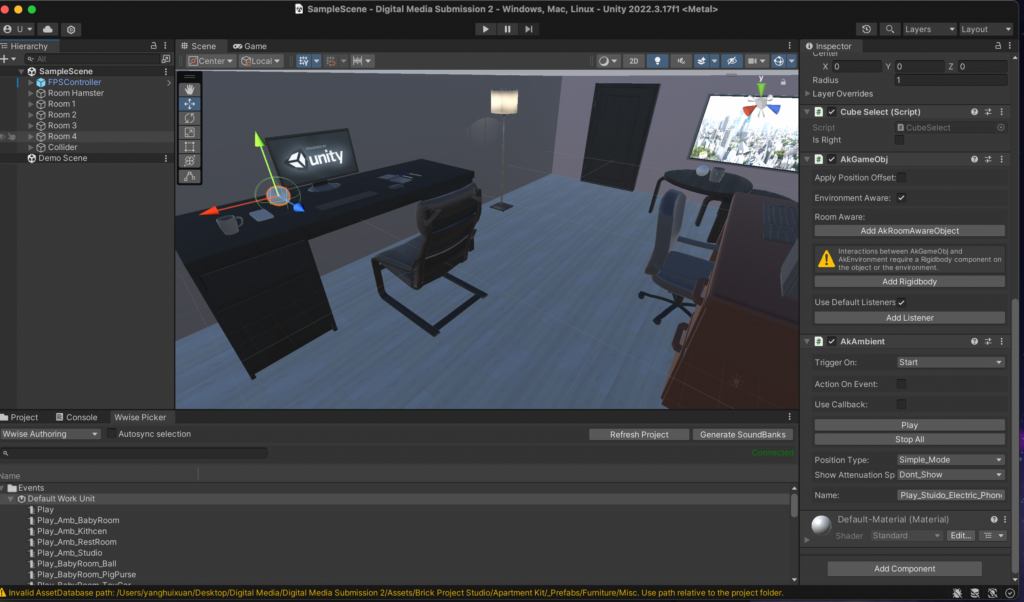
Task: Enable the Is Right checkbox
Action: click(900, 140)
